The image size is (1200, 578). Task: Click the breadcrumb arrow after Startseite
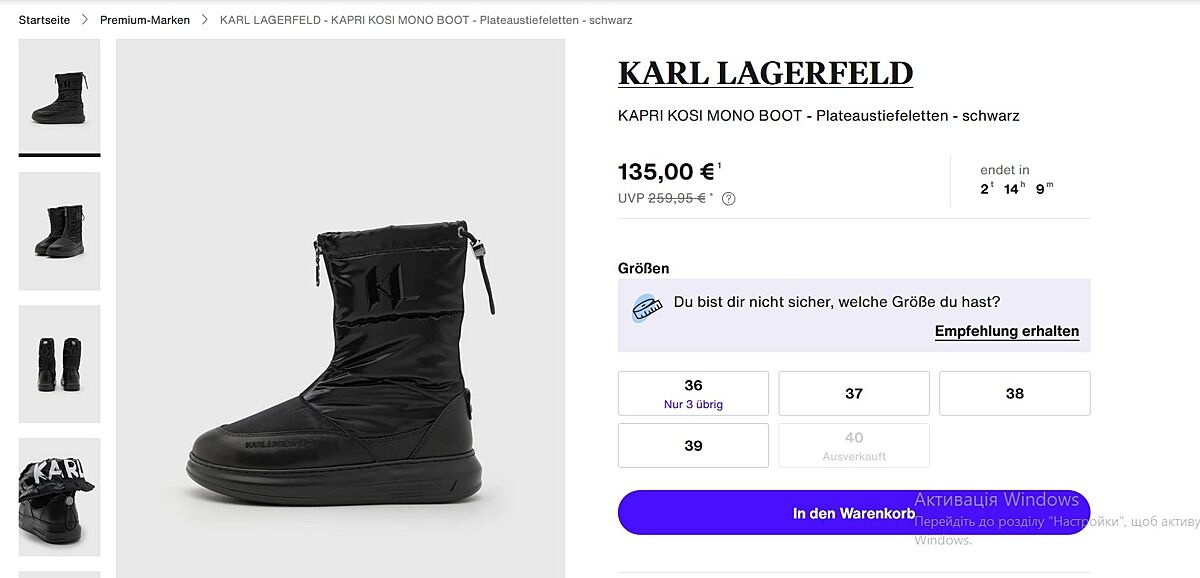pyautogui.click(x=85, y=20)
